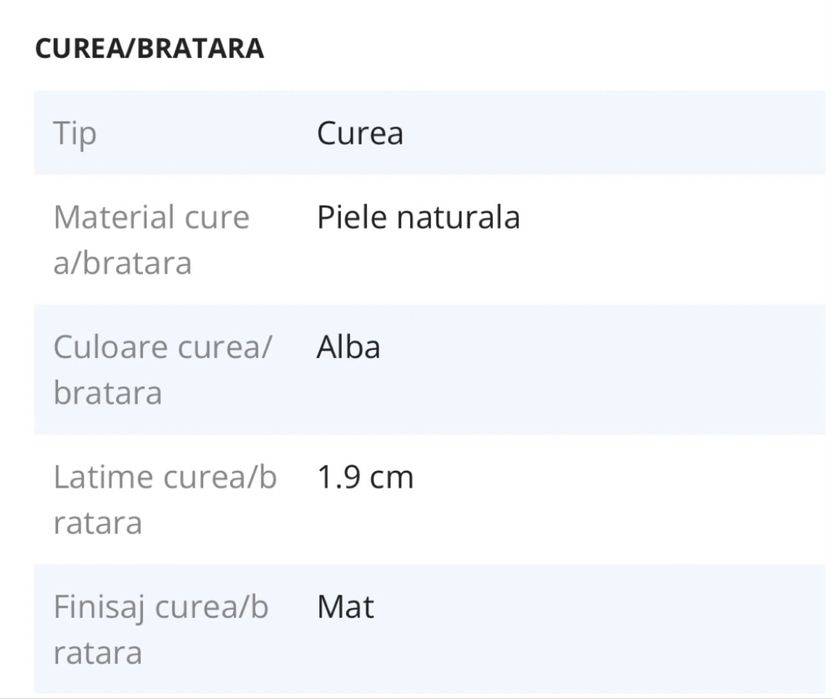Image resolution: width=833 pixels, height=699 pixels.
Task: Click the "Finisaj curea/bratara" label
Action: coord(161,630)
